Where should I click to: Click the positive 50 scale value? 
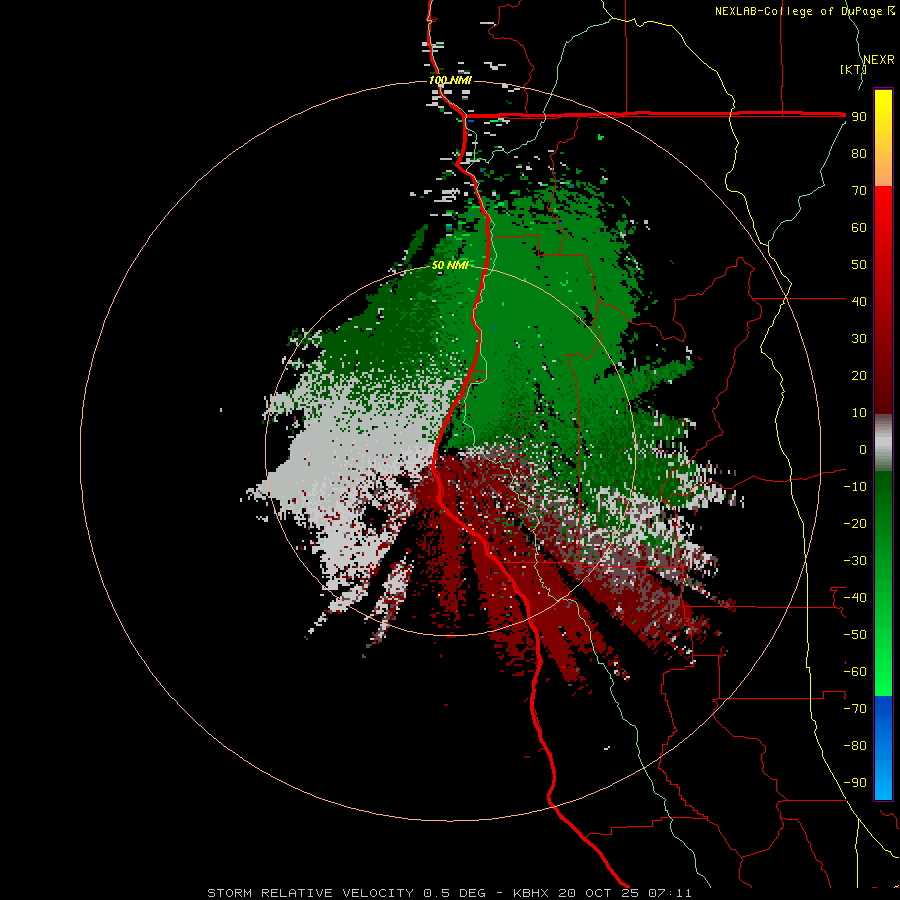[x=859, y=265]
